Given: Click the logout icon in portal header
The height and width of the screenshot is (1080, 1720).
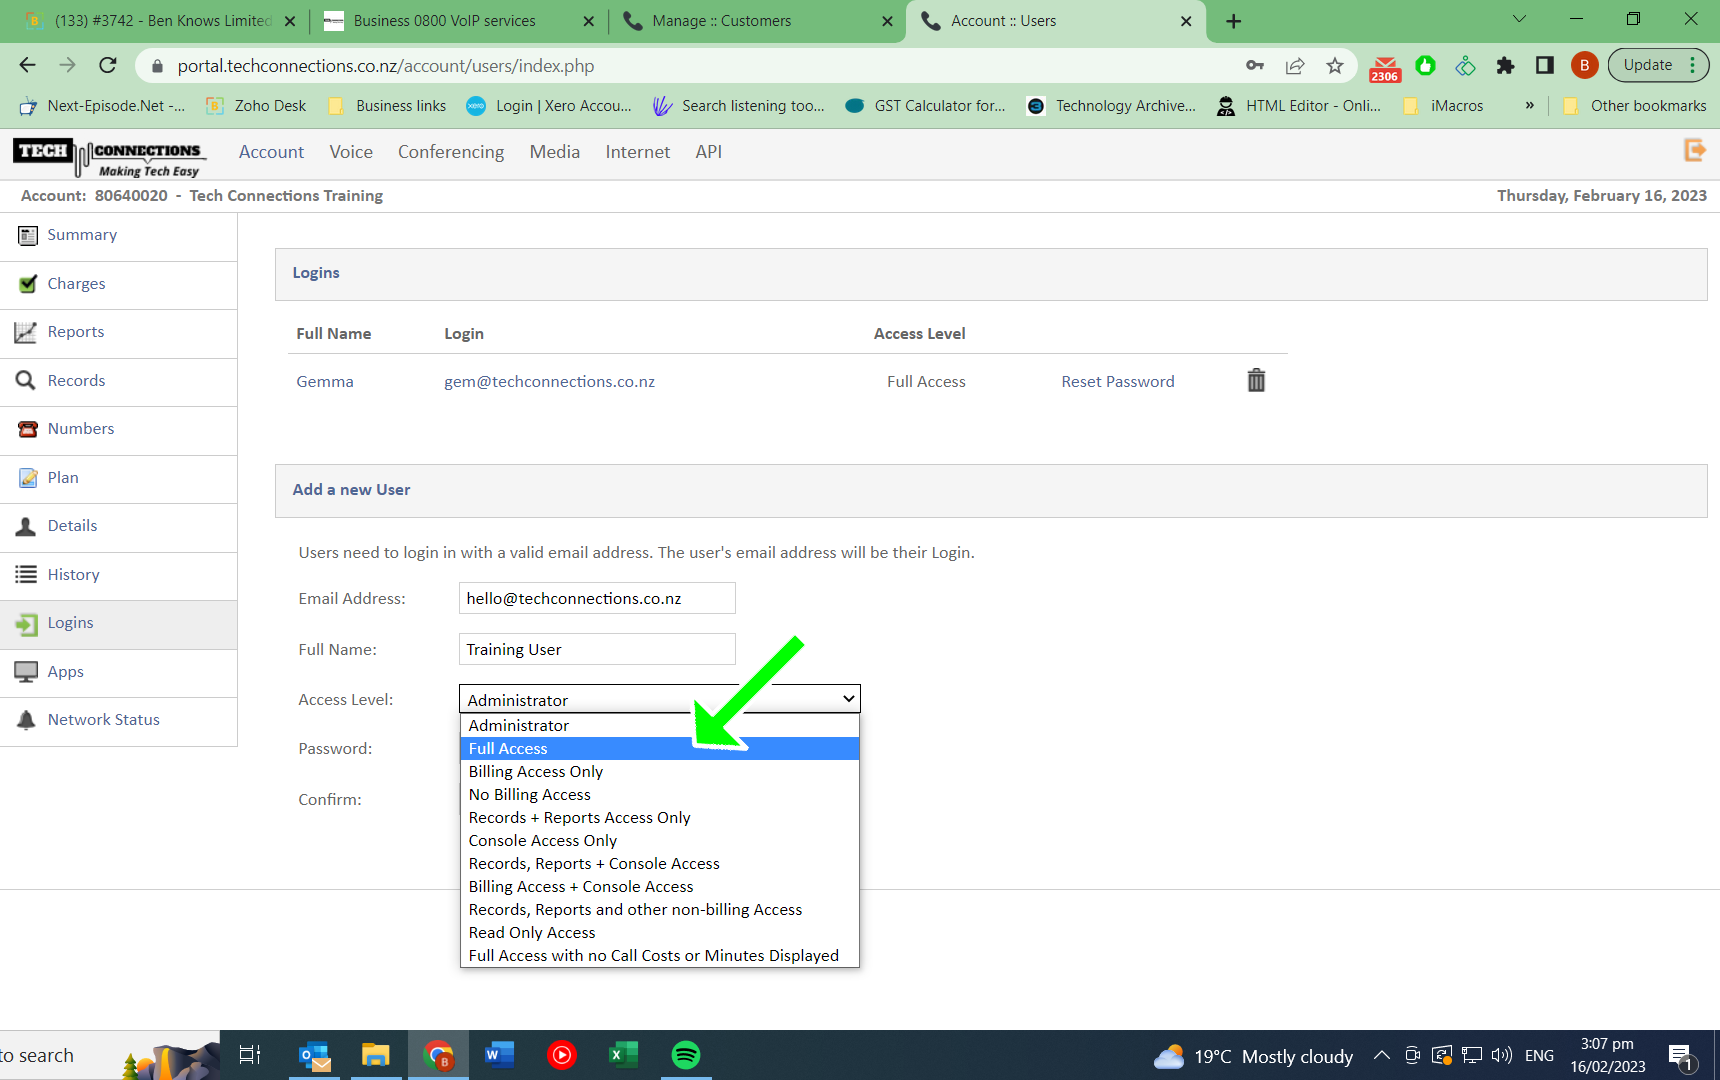Looking at the screenshot, I should [1694, 150].
